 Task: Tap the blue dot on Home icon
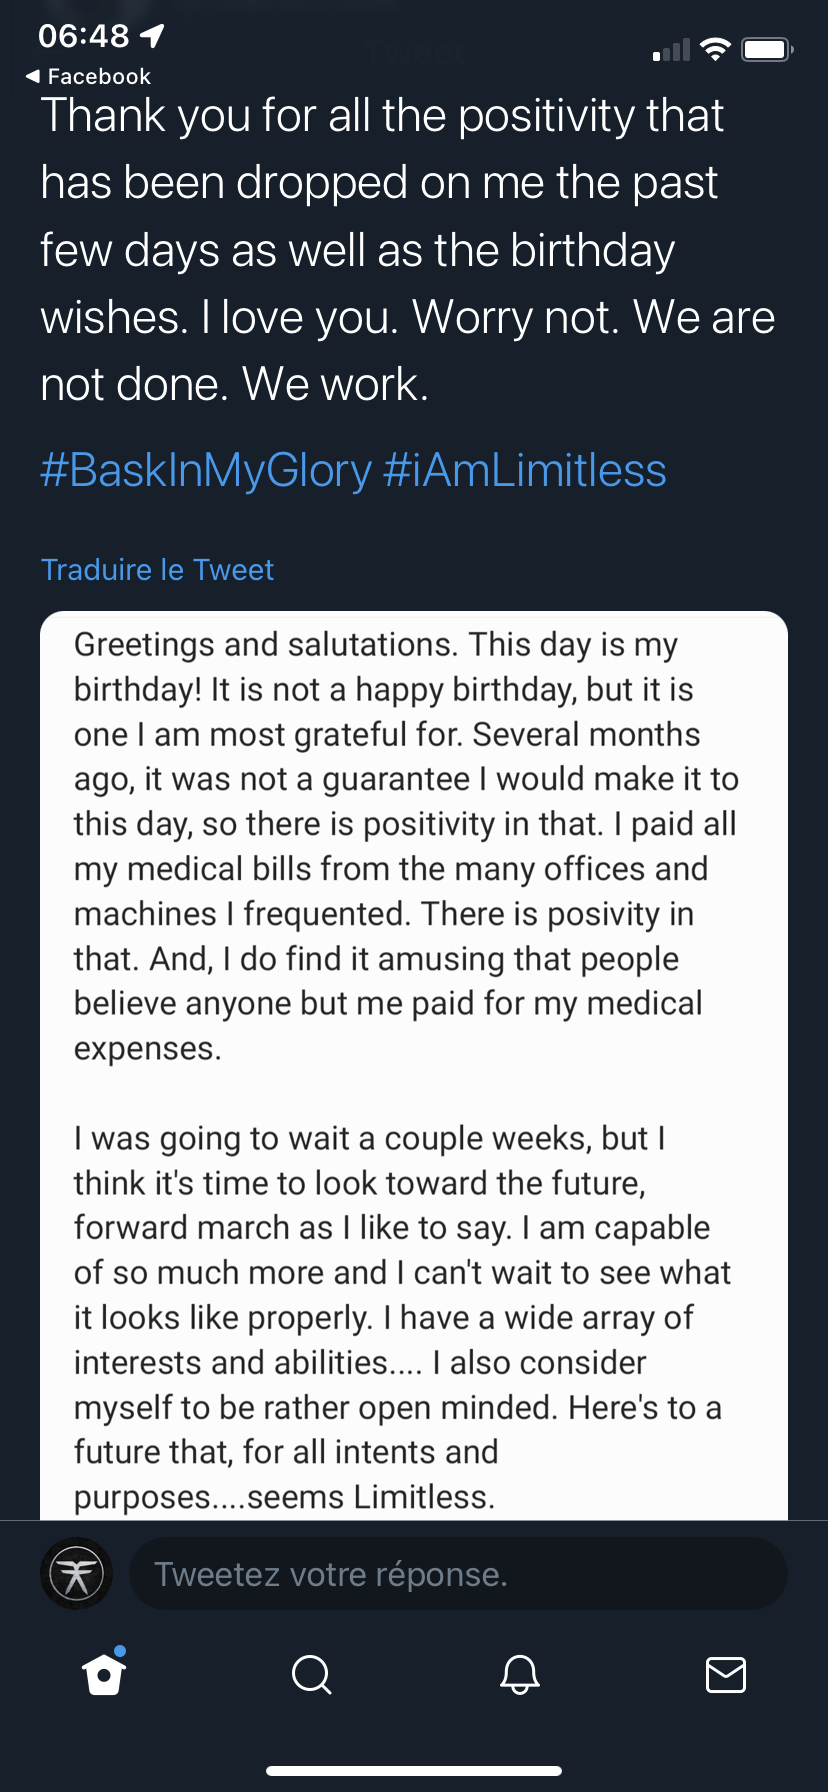click(120, 1650)
